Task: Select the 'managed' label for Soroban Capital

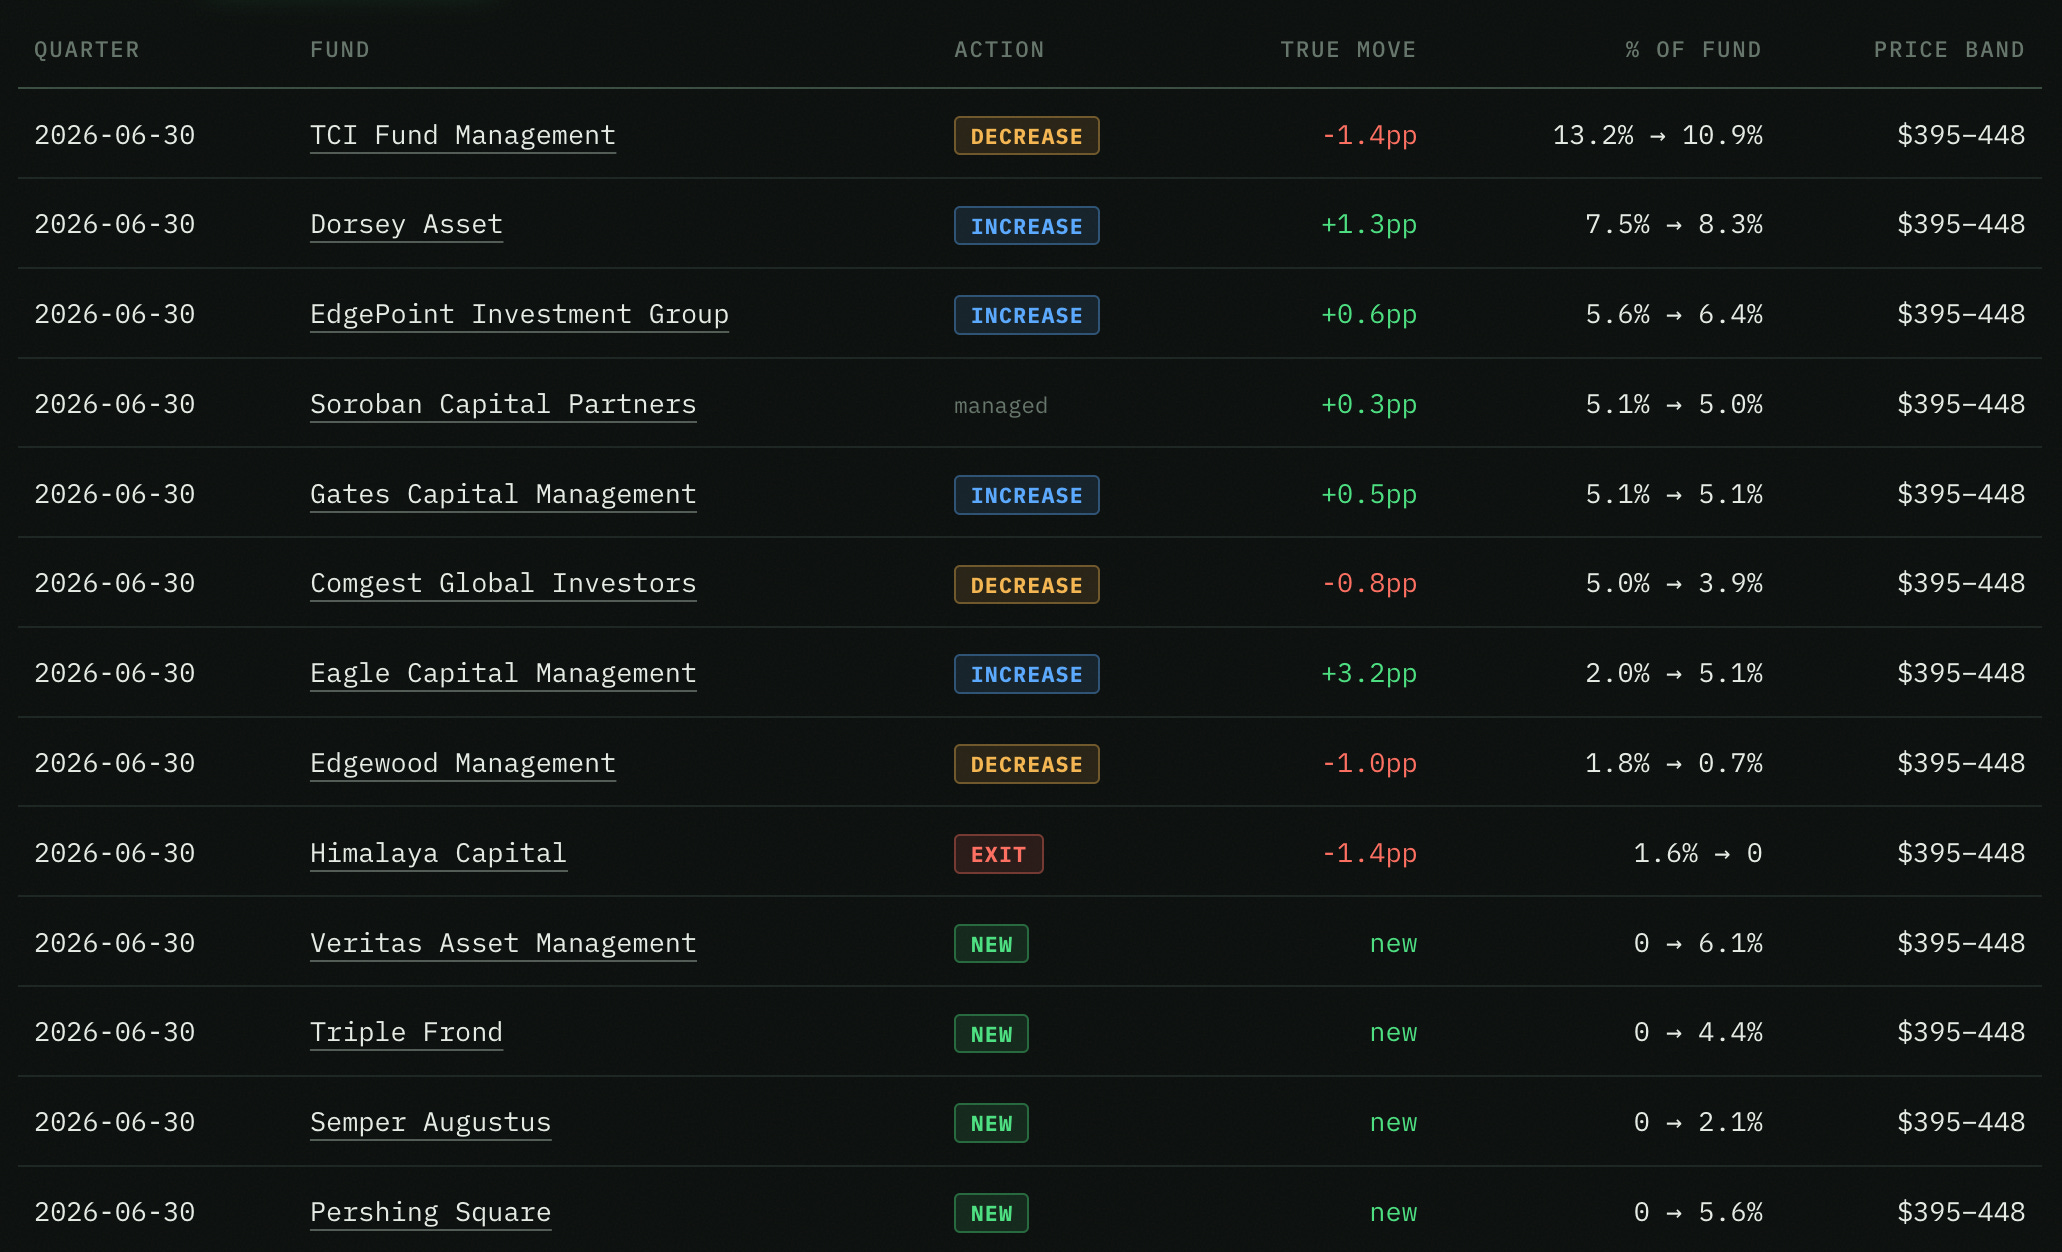Action: pos(1001,405)
